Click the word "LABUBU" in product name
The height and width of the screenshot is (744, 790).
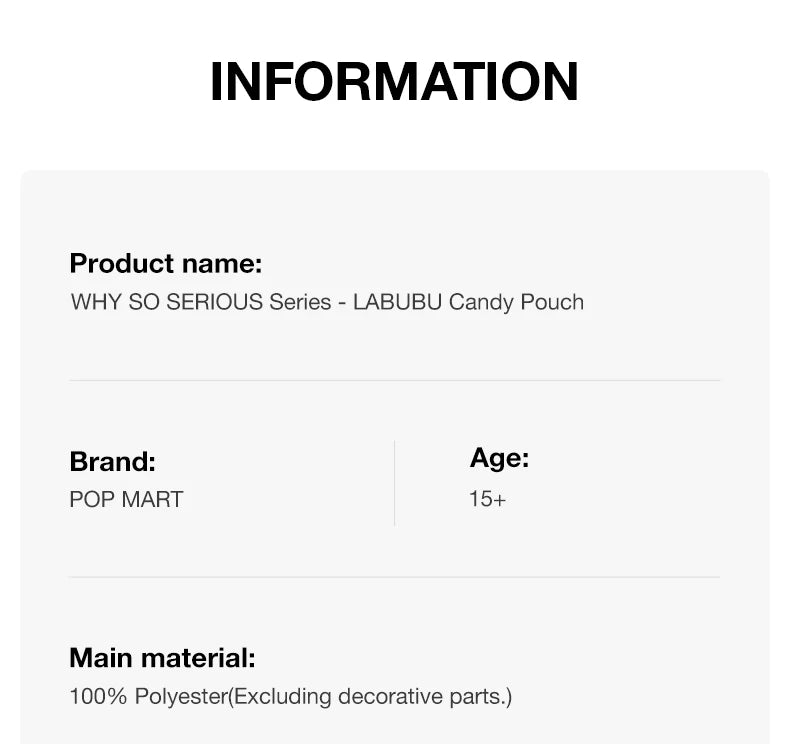point(397,302)
